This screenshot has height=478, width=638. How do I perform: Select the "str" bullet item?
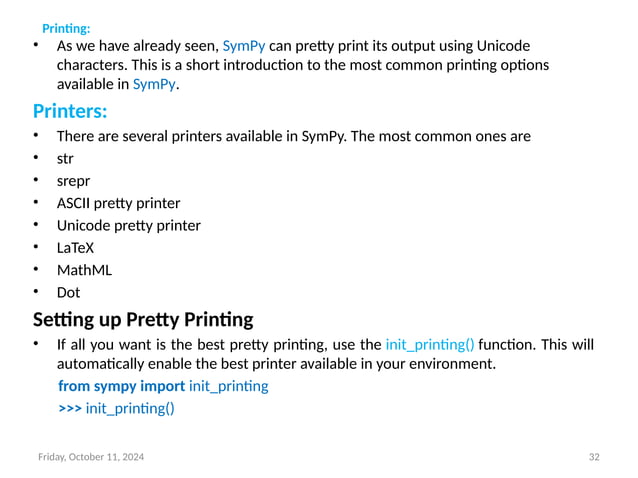point(65,158)
